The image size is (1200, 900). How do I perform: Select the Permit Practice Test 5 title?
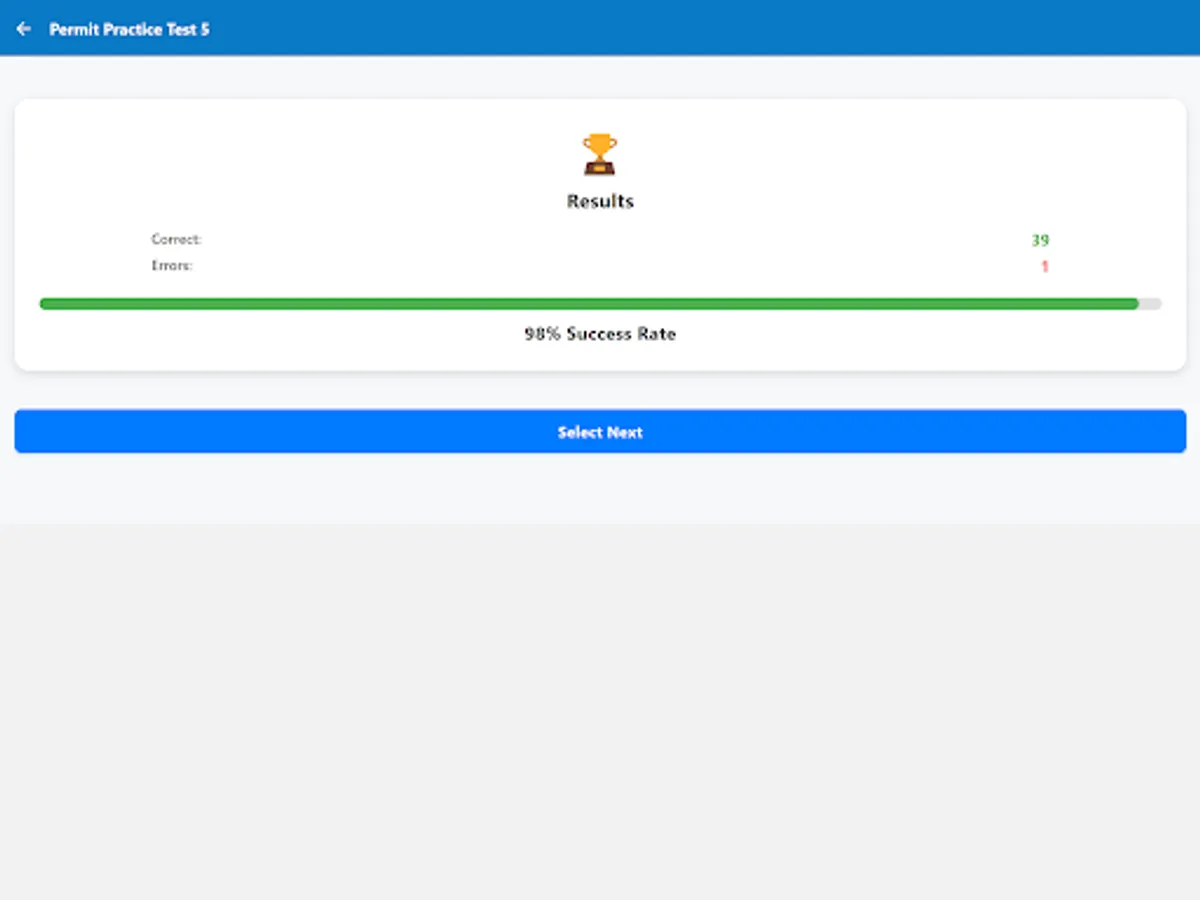130,29
